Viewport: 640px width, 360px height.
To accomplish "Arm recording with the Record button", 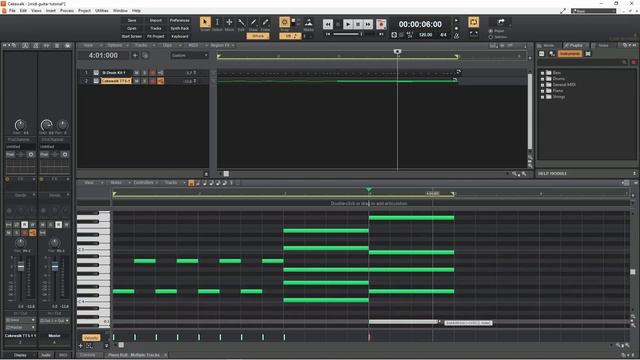I will coord(381,24).
